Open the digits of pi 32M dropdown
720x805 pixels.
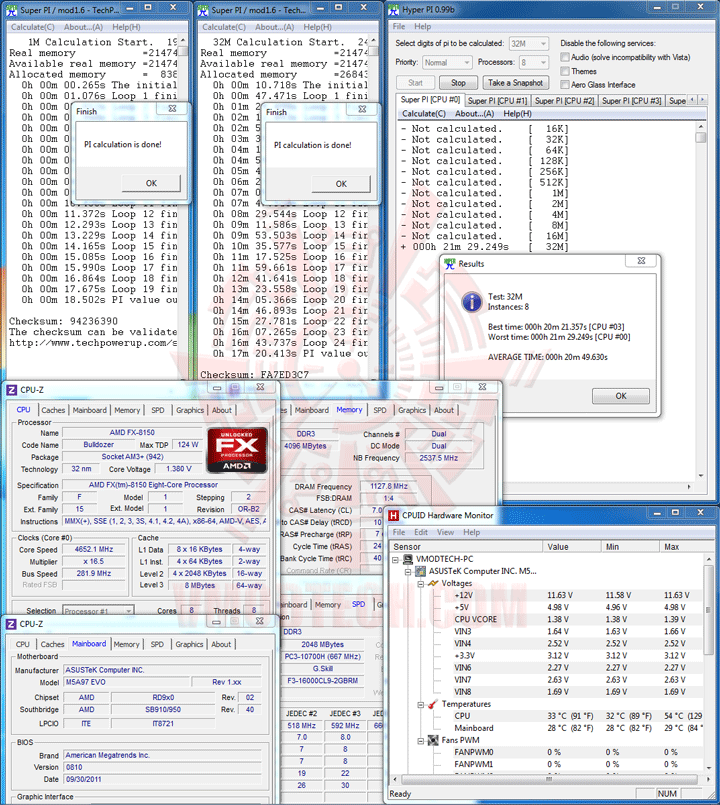[528, 44]
